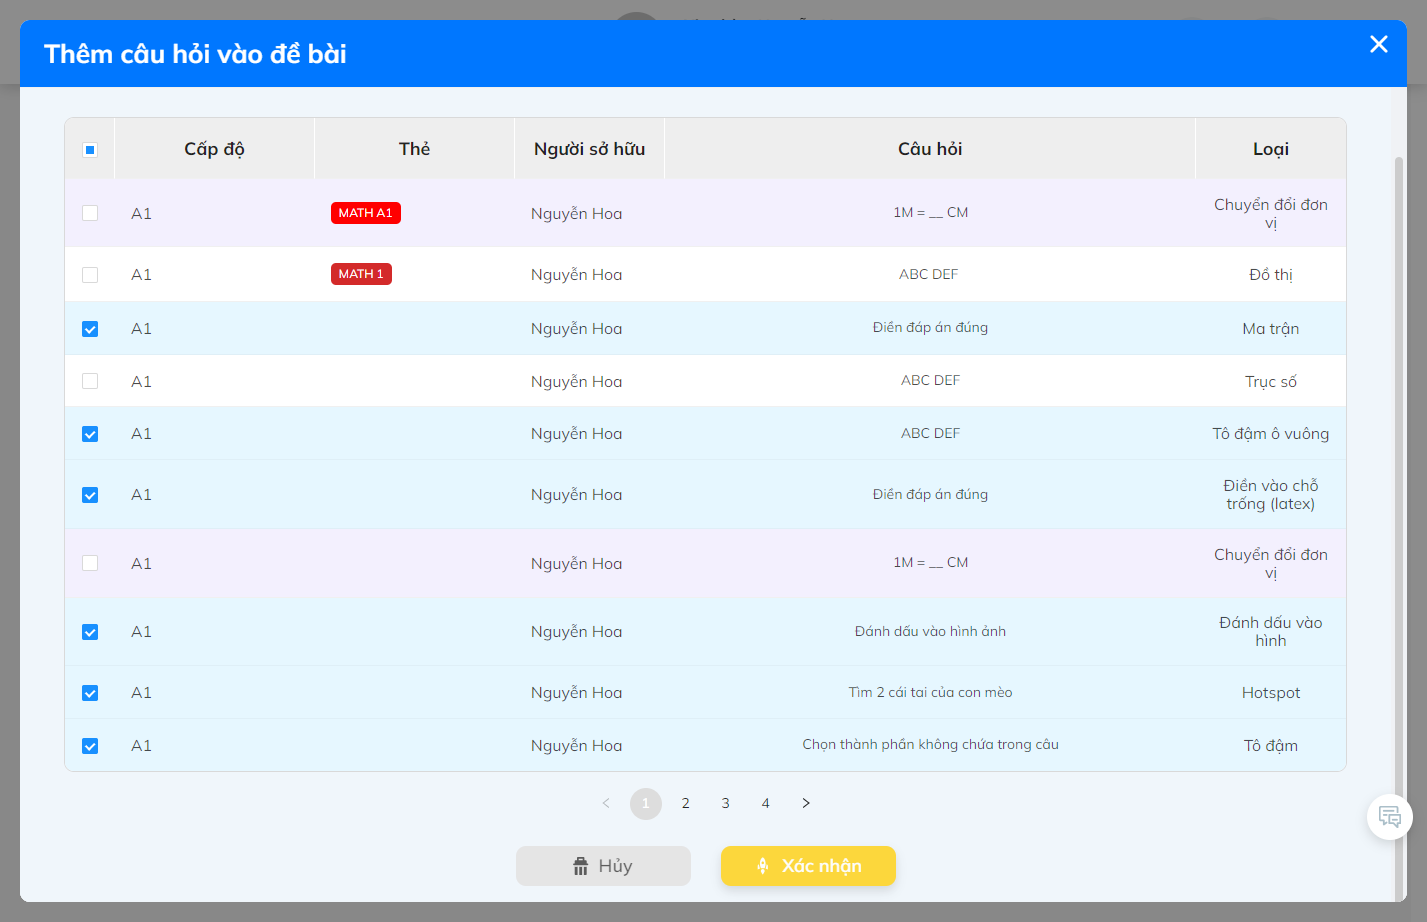Click the 'Hotspot' type cell

coord(1271,693)
